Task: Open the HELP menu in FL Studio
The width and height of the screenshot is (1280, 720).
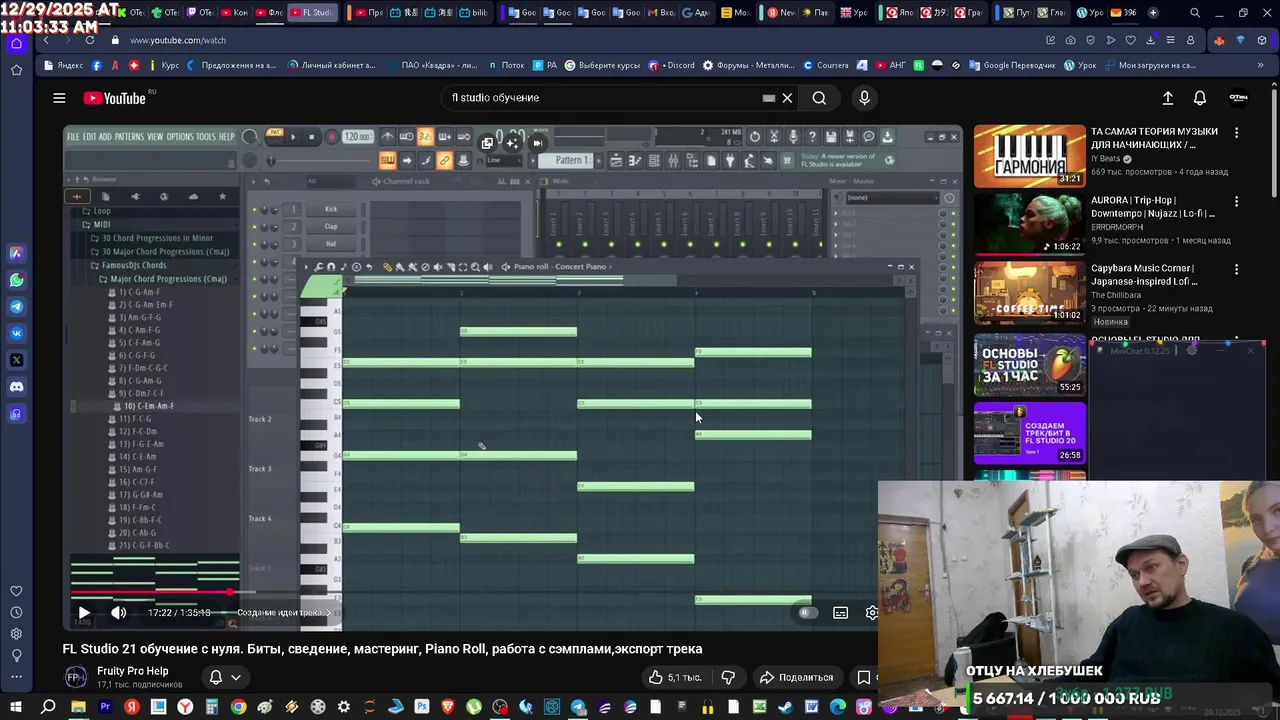Action: [227, 137]
